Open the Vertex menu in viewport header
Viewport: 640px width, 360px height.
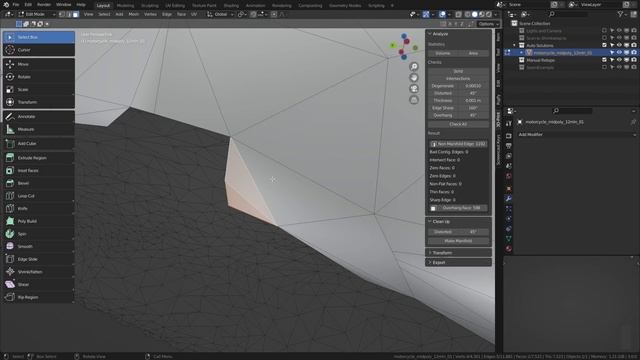[x=150, y=14]
